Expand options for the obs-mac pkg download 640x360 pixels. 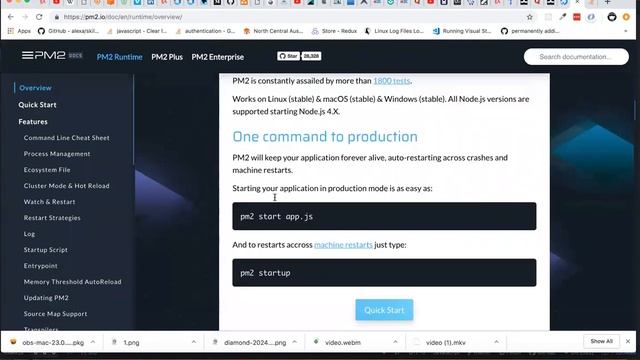point(93,342)
